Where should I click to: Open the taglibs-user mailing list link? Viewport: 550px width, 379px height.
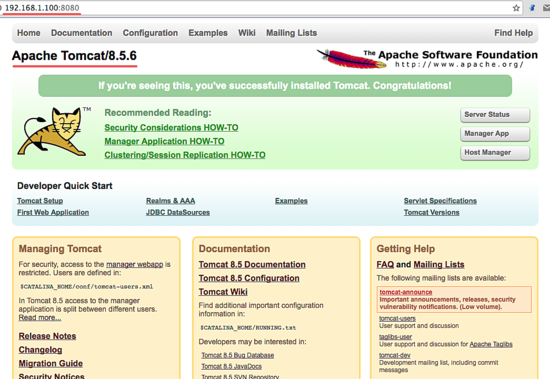click(x=396, y=337)
